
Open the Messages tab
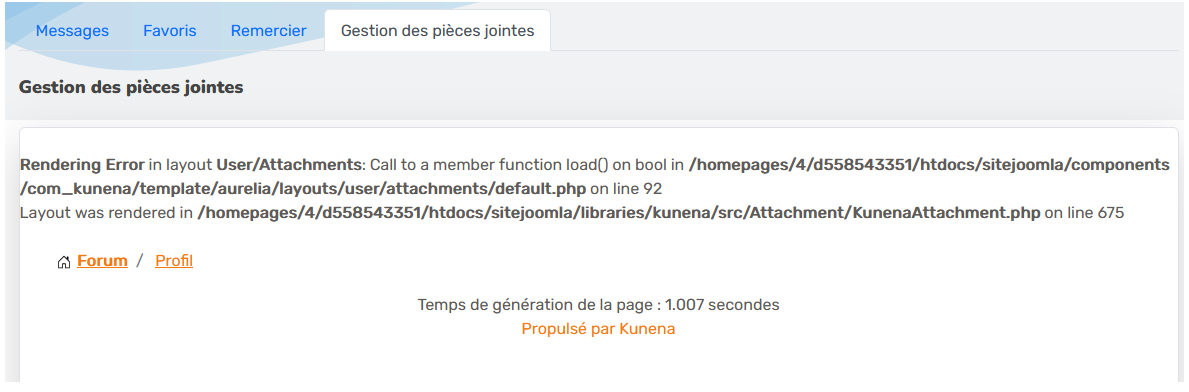point(72,31)
